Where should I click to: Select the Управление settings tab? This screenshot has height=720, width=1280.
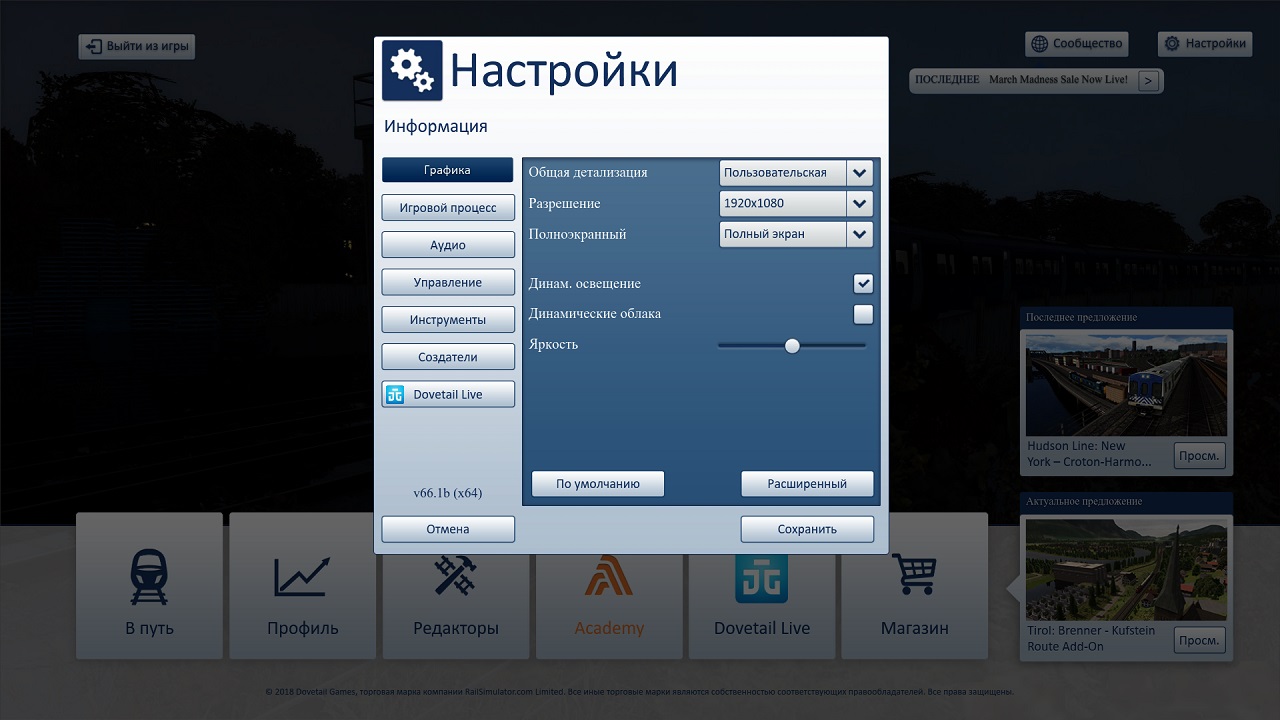tap(448, 283)
